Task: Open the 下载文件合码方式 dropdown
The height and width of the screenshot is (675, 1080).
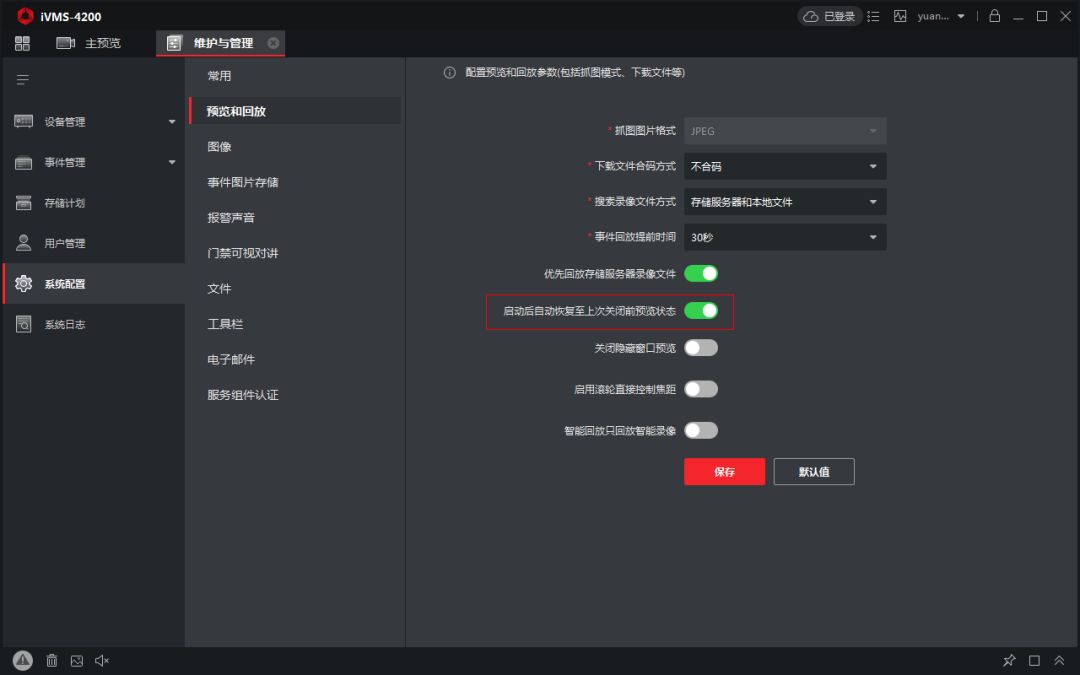Action: pos(785,166)
